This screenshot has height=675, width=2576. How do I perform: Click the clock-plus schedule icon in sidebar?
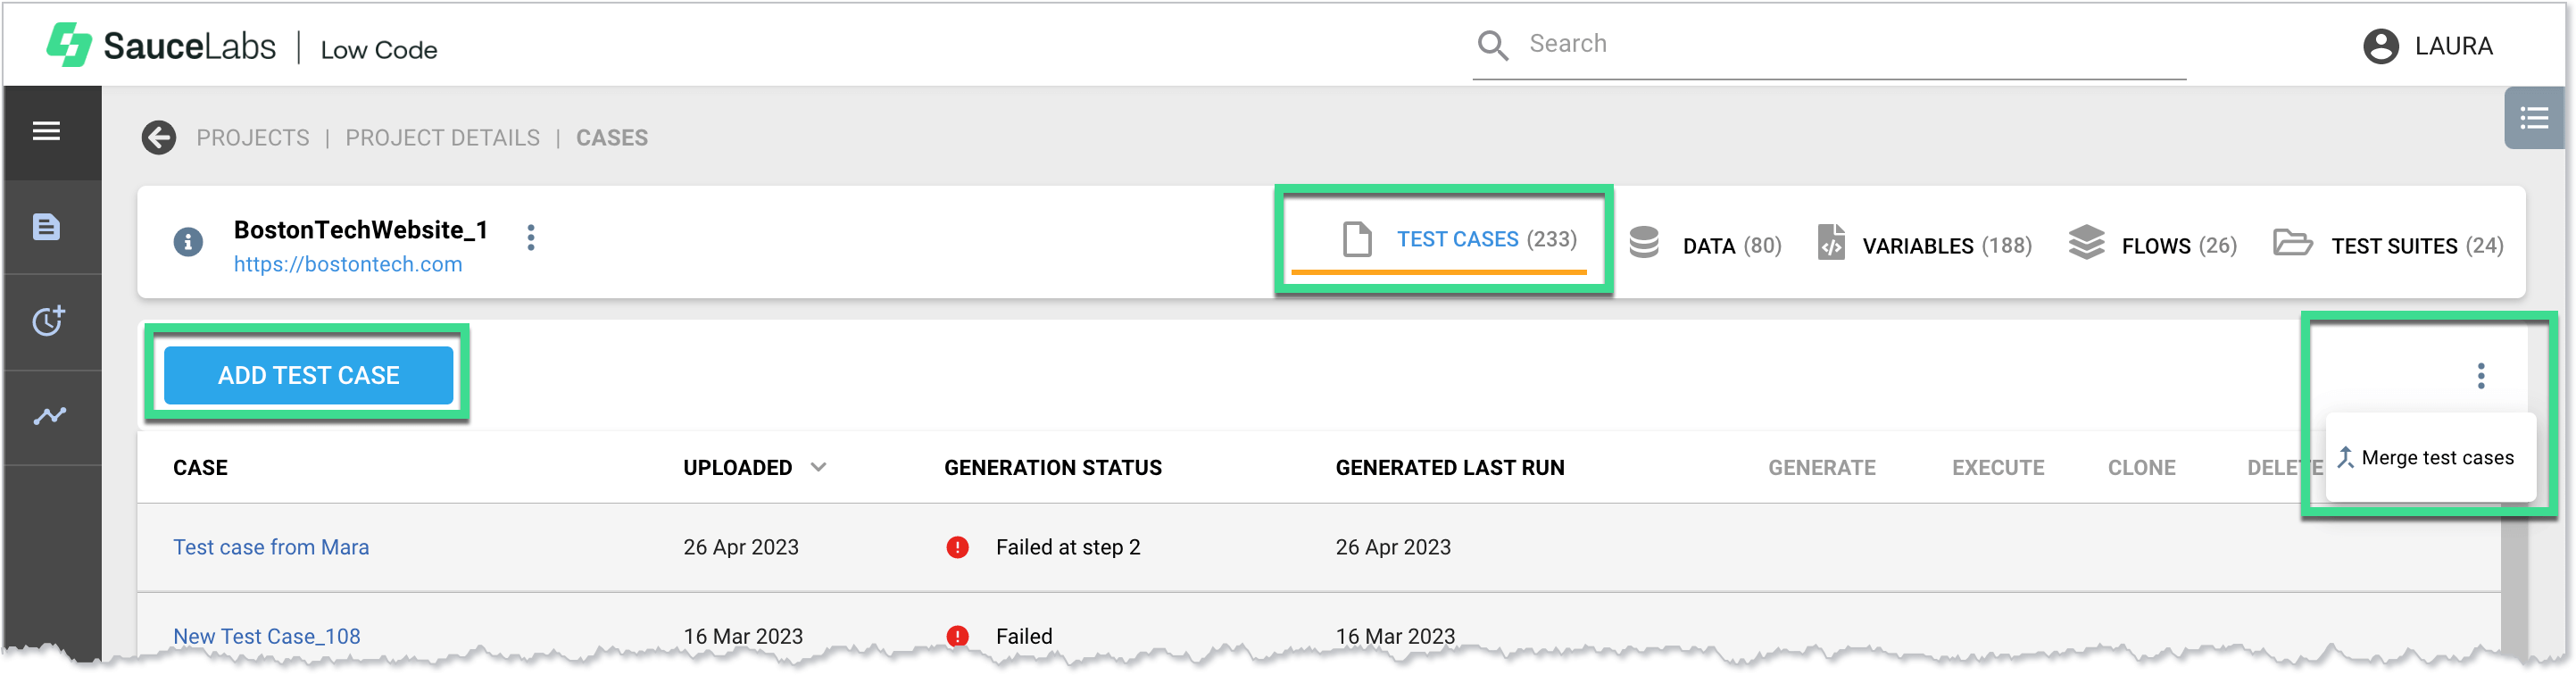click(x=48, y=321)
